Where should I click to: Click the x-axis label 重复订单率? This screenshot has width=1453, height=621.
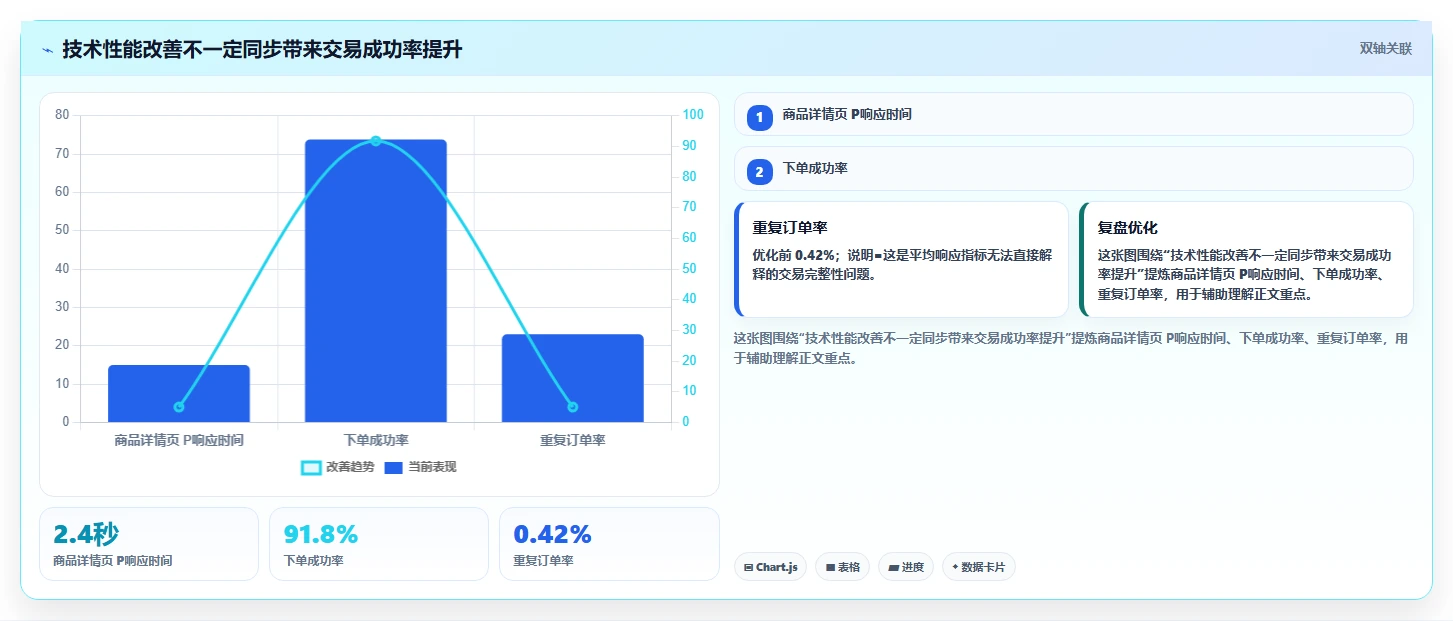point(572,440)
